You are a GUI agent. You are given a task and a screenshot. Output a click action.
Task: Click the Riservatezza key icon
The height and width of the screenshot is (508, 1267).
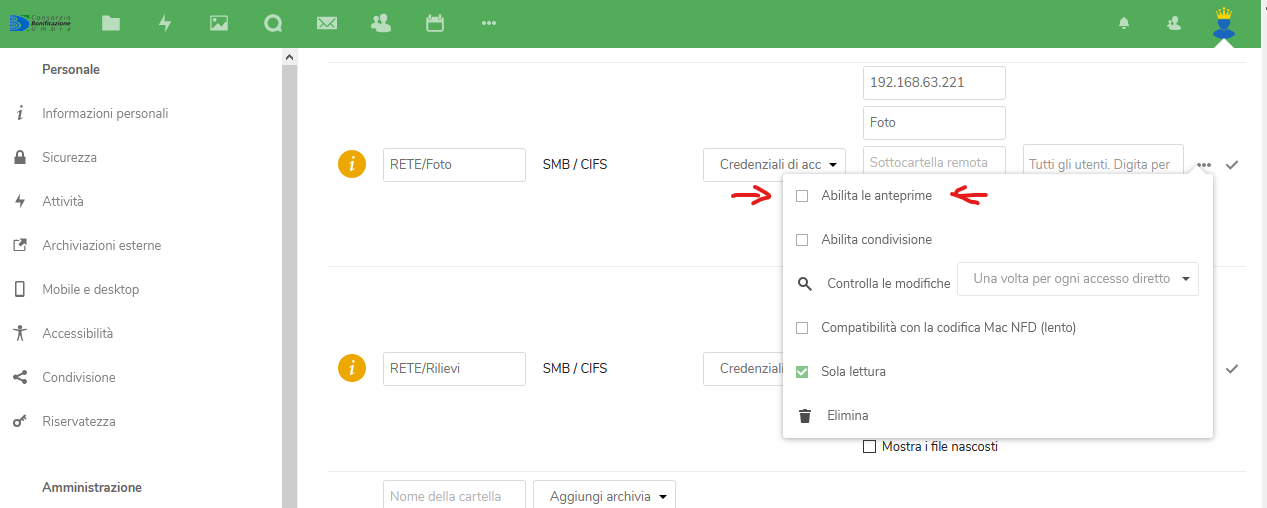click(x=20, y=421)
